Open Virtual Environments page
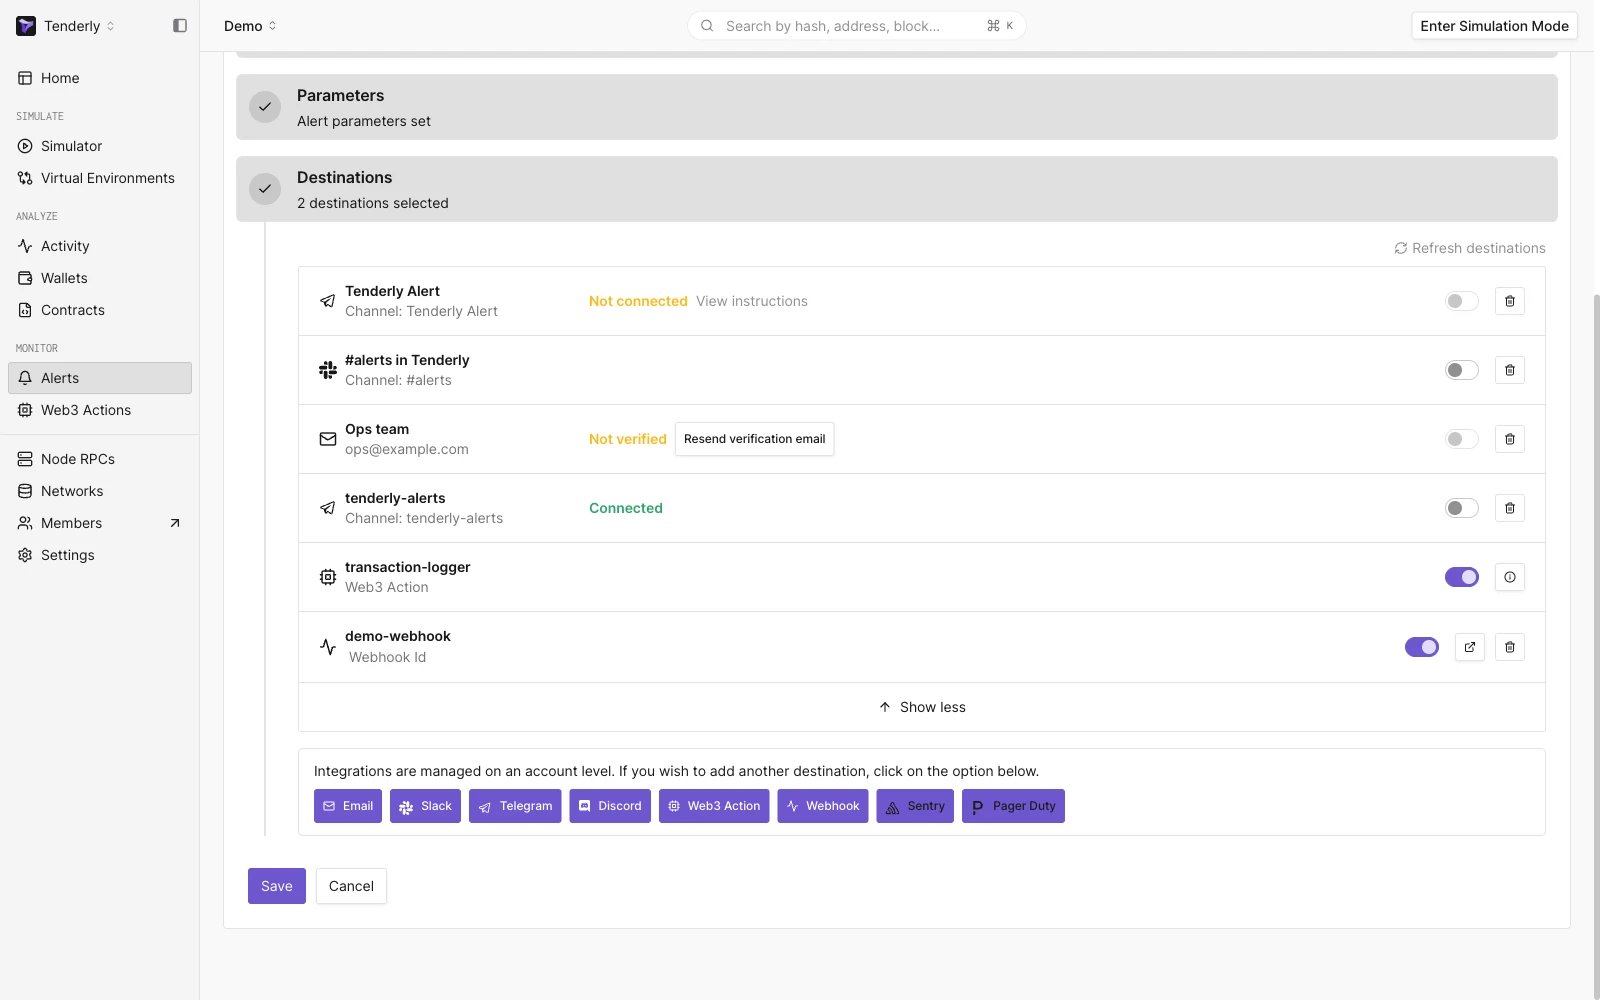Screen dimensions: 1600x1000 100,178
